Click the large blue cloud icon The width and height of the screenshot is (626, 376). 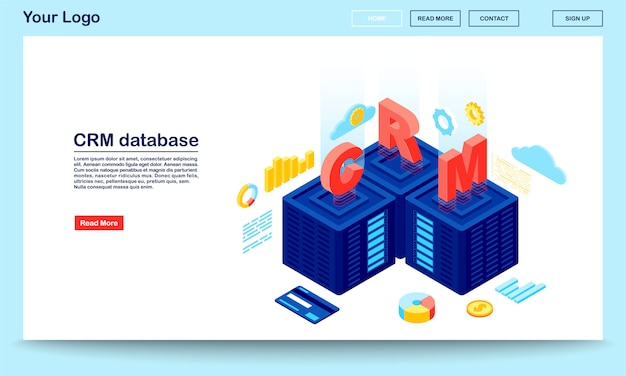click(539, 164)
